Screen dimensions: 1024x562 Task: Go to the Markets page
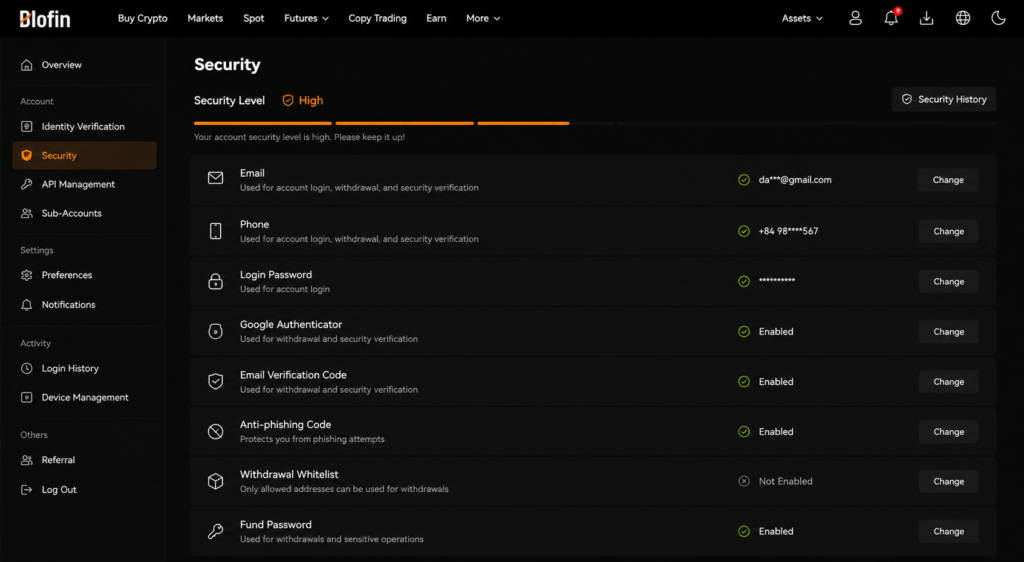(205, 18)
